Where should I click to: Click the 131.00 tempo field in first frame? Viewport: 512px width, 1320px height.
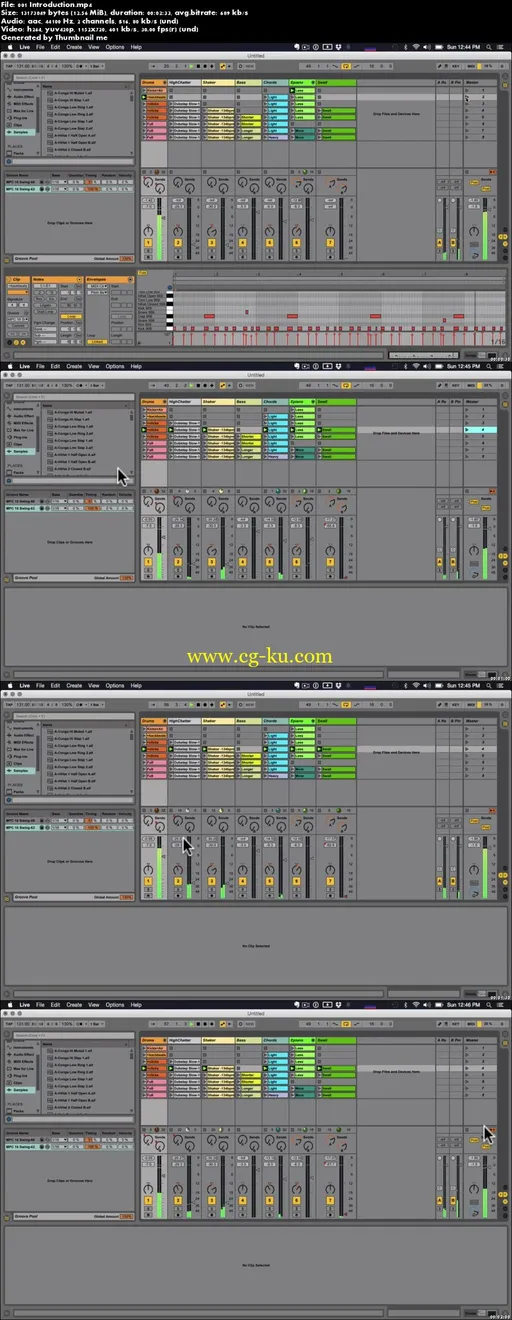click(x=24, y=65)
